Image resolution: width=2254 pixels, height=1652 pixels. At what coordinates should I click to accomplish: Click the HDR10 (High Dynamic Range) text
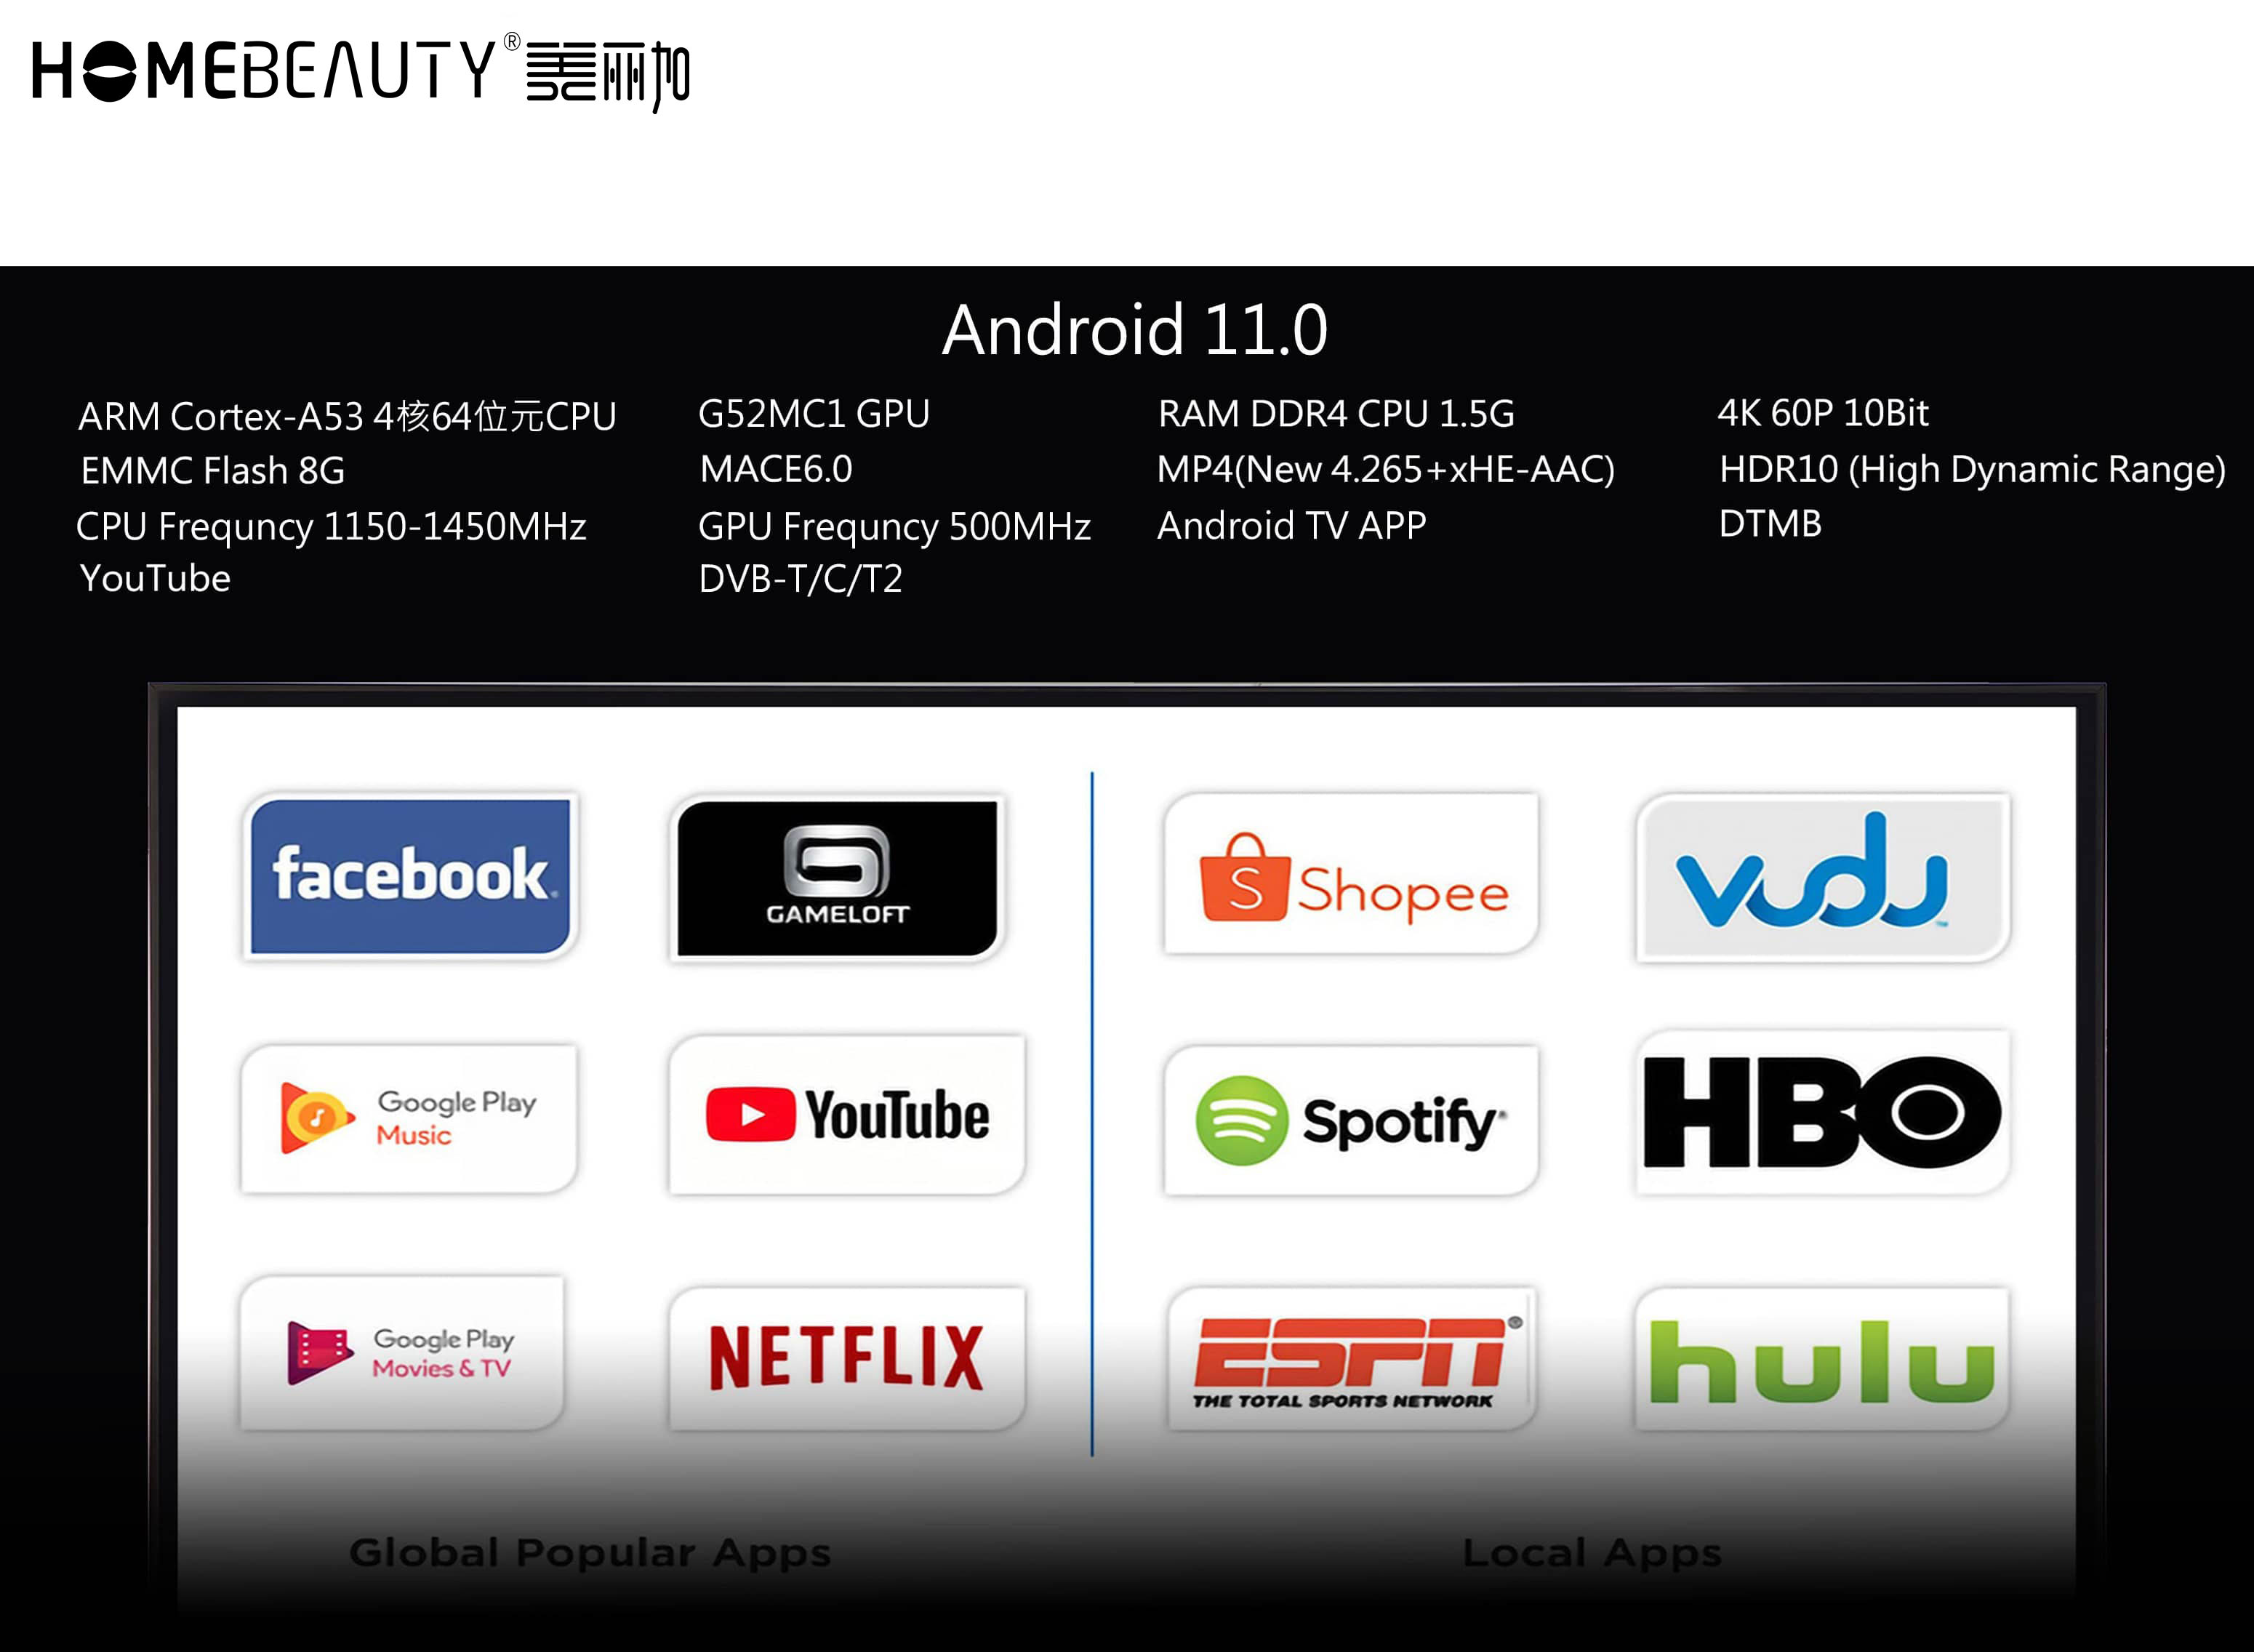1972,470
